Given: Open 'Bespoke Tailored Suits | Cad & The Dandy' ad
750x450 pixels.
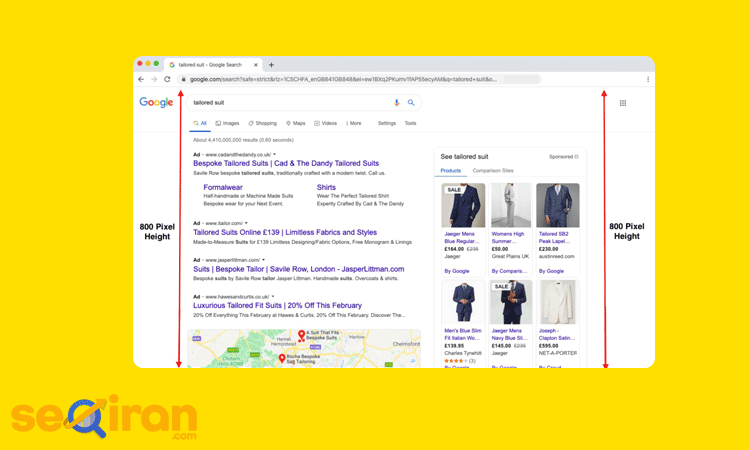Looking at the screenshot, I should pyautogui.click(x=286, y=164).
